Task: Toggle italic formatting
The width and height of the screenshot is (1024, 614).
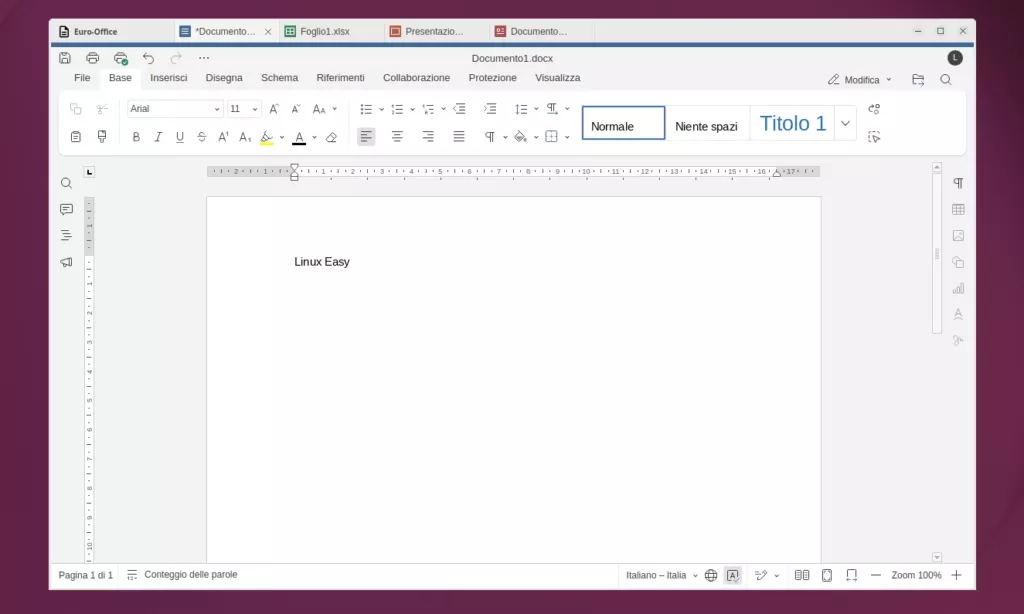Action: click(x=157, y=137)
